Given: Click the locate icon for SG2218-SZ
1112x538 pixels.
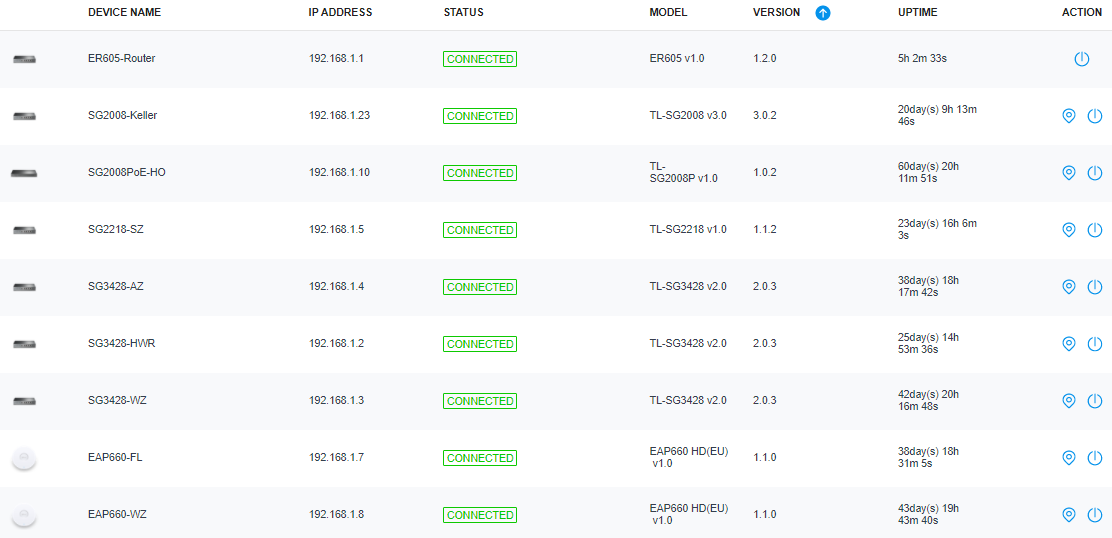Looking at the screenshot, I should point(1069,230).
